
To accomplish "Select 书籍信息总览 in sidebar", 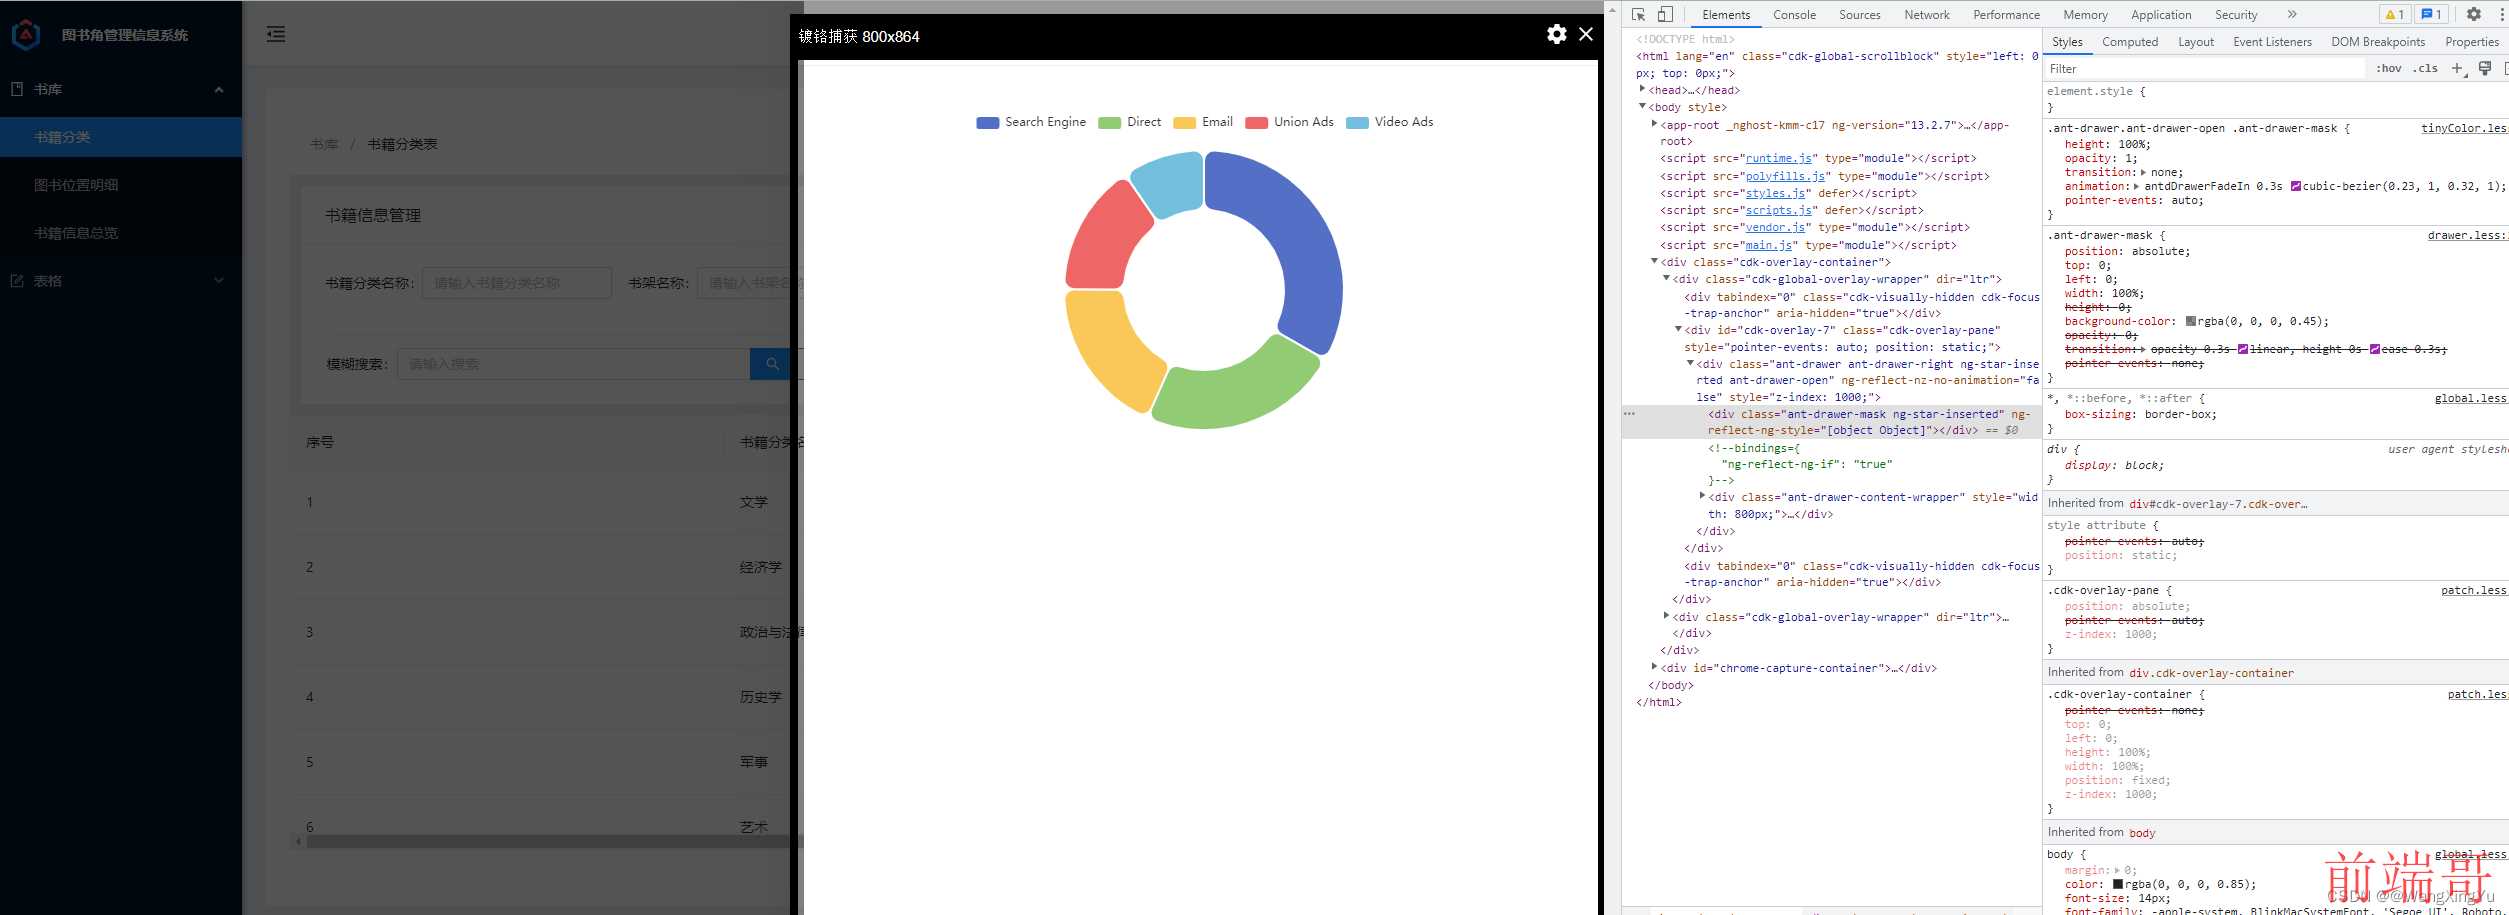I will (121, 233).
